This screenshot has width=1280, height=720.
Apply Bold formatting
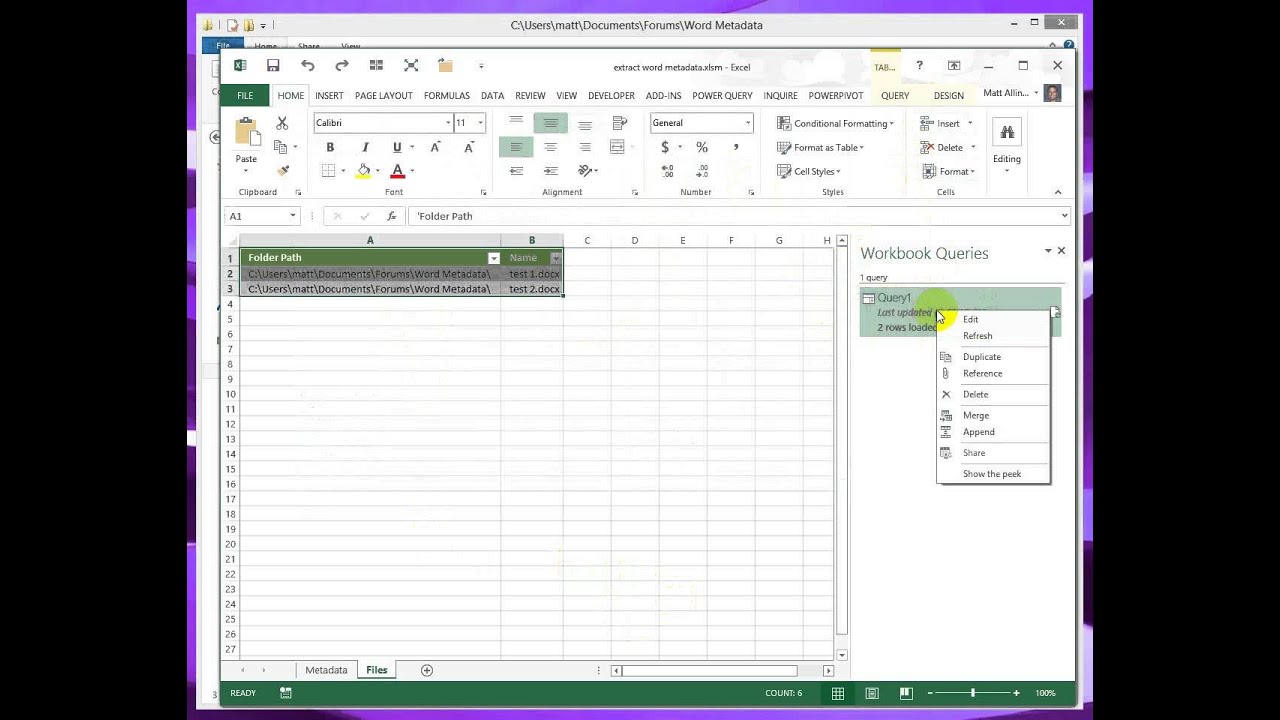tap(330, 147)
